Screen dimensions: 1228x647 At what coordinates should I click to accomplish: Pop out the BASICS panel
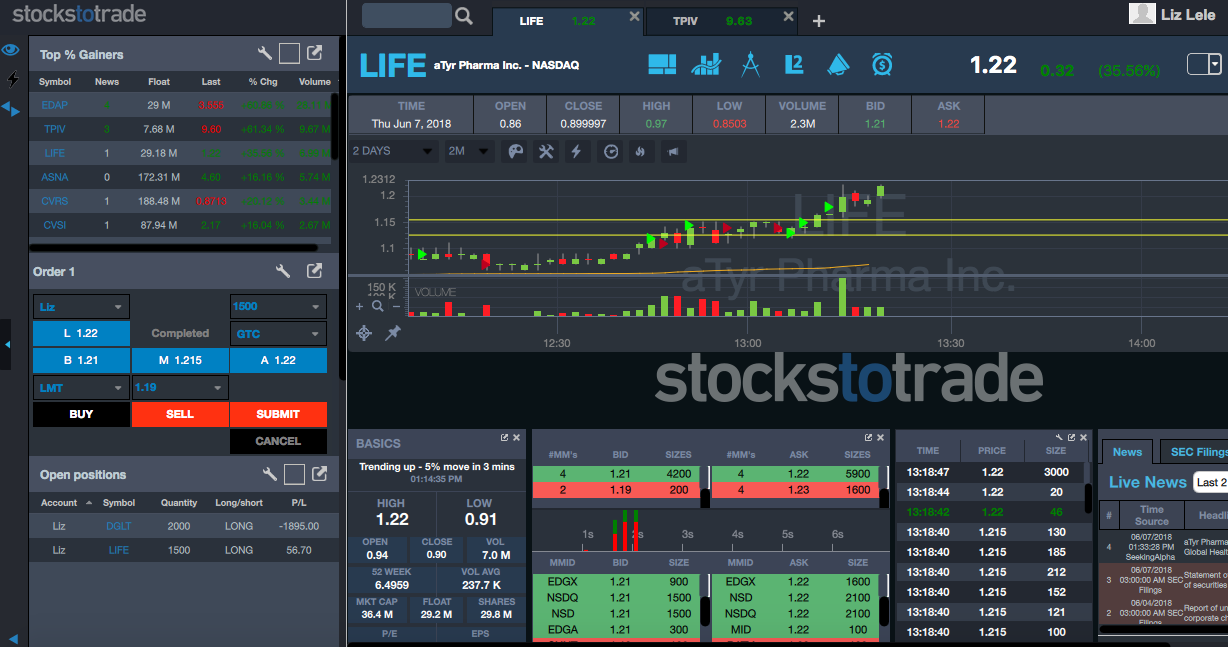pyautogui.click(x=505, y=438)
